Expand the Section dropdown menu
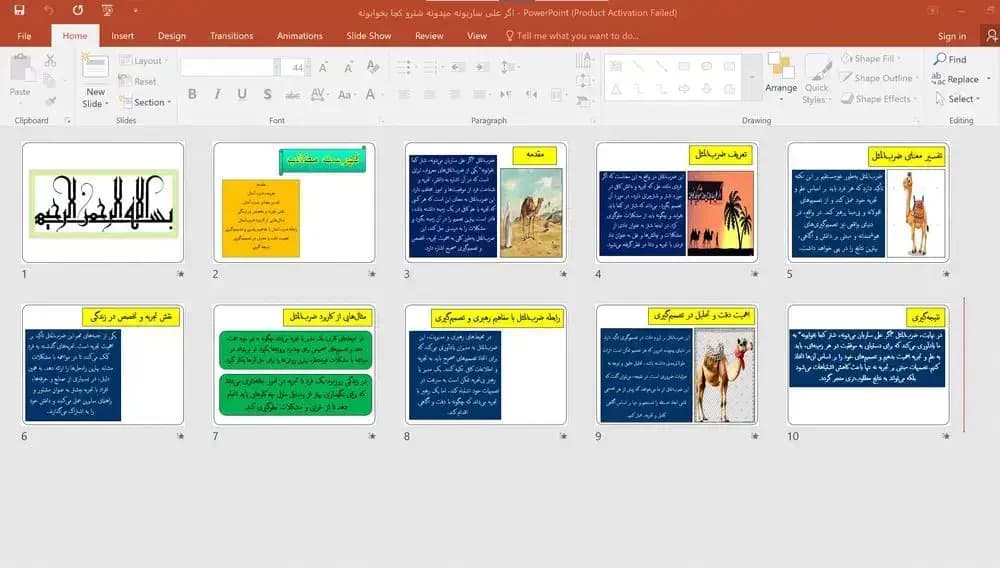 tap(146, 102)
